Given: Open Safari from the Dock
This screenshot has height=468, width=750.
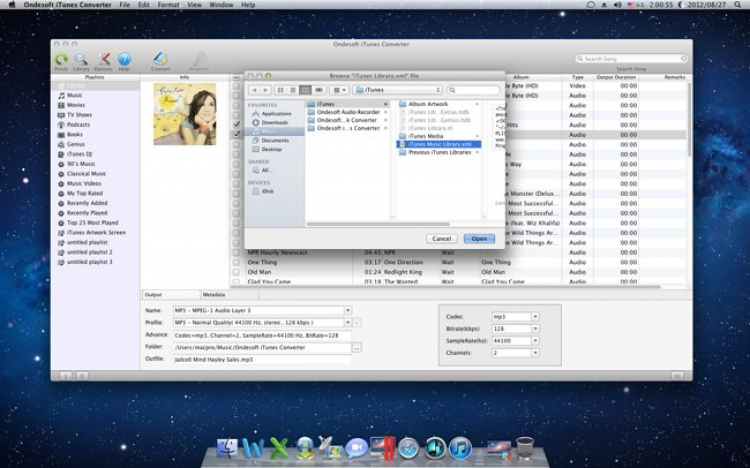Looking at the screenshot, I should click(408, 449).
